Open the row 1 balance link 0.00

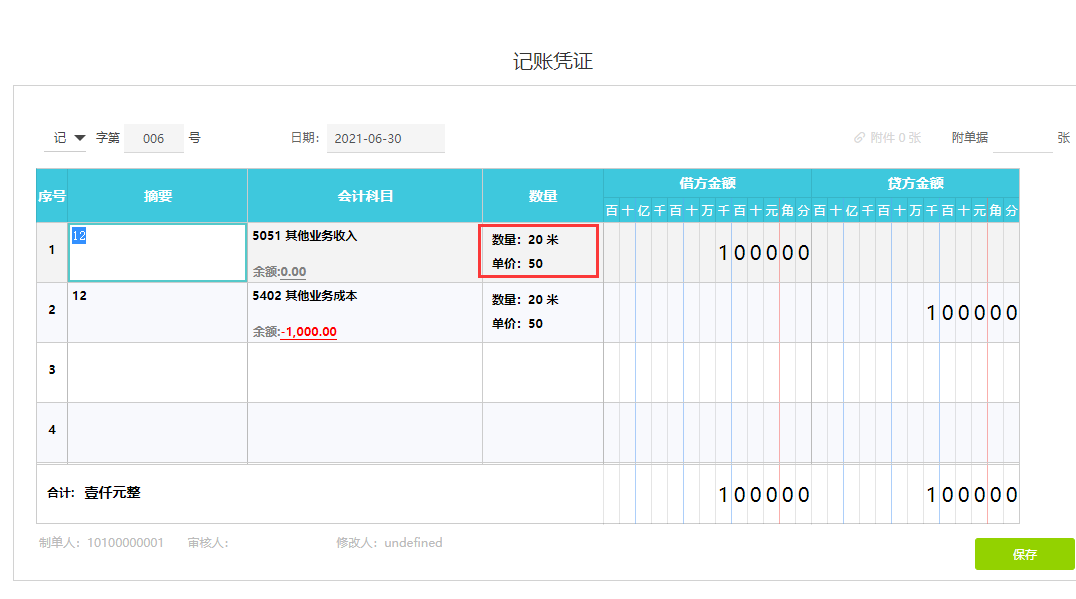tap(293, 271)
